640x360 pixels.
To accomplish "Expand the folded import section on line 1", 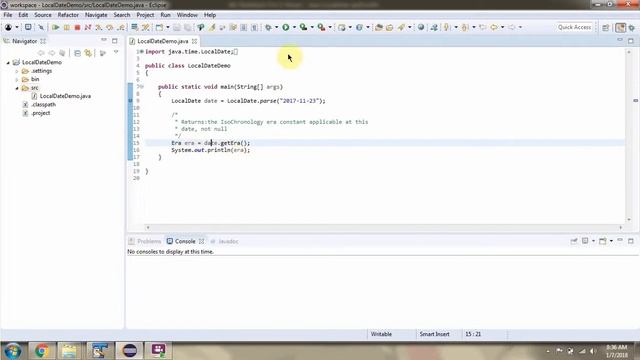I will point(142,51).
